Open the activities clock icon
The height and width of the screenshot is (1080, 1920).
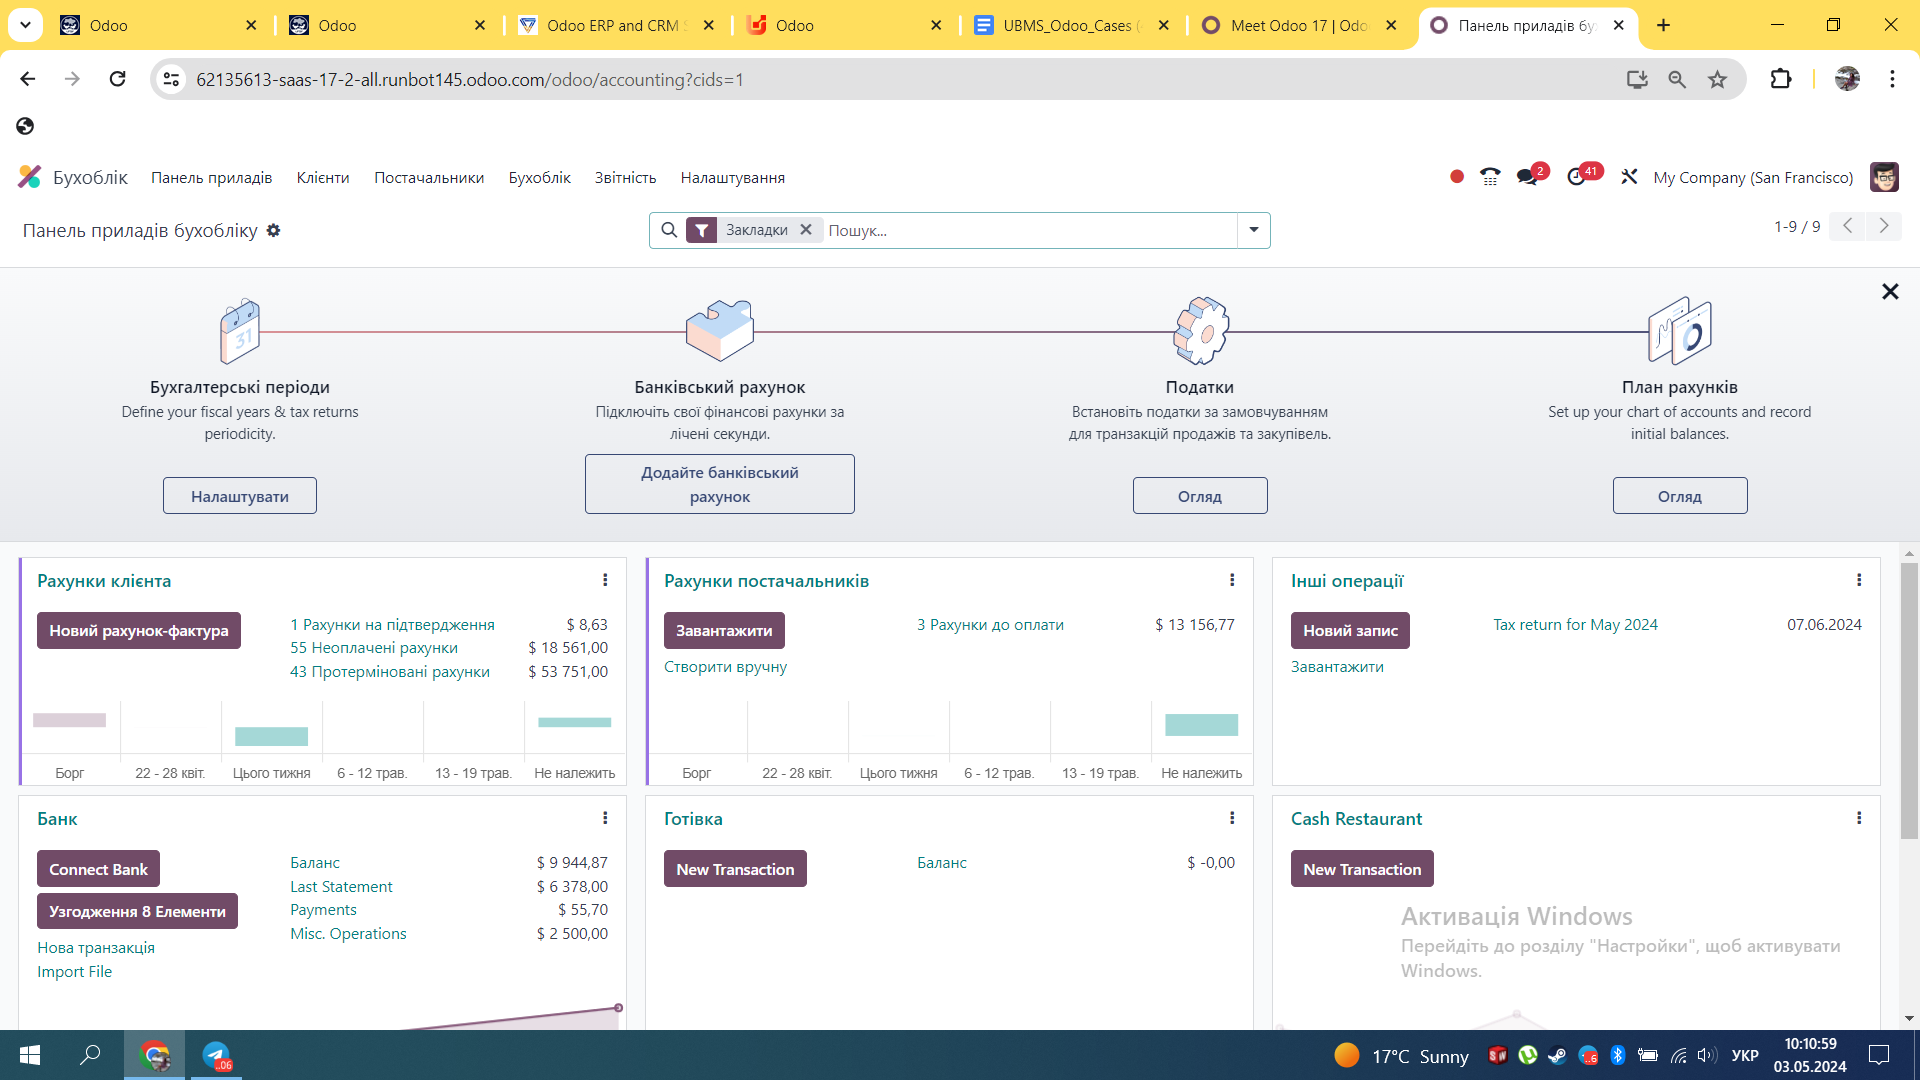pyautogui.click(x=1576, y=177)
